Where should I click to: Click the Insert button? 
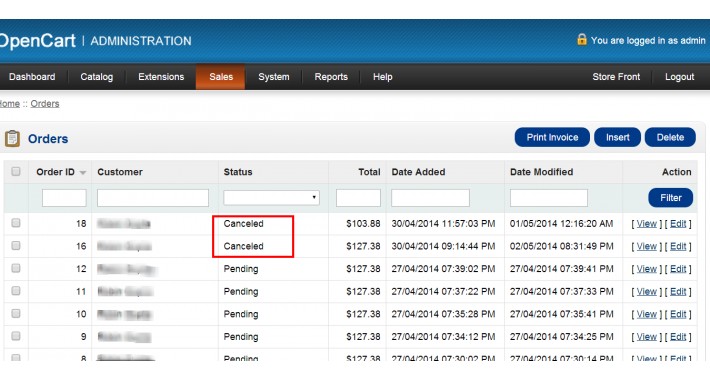click(x=618, y=137)
